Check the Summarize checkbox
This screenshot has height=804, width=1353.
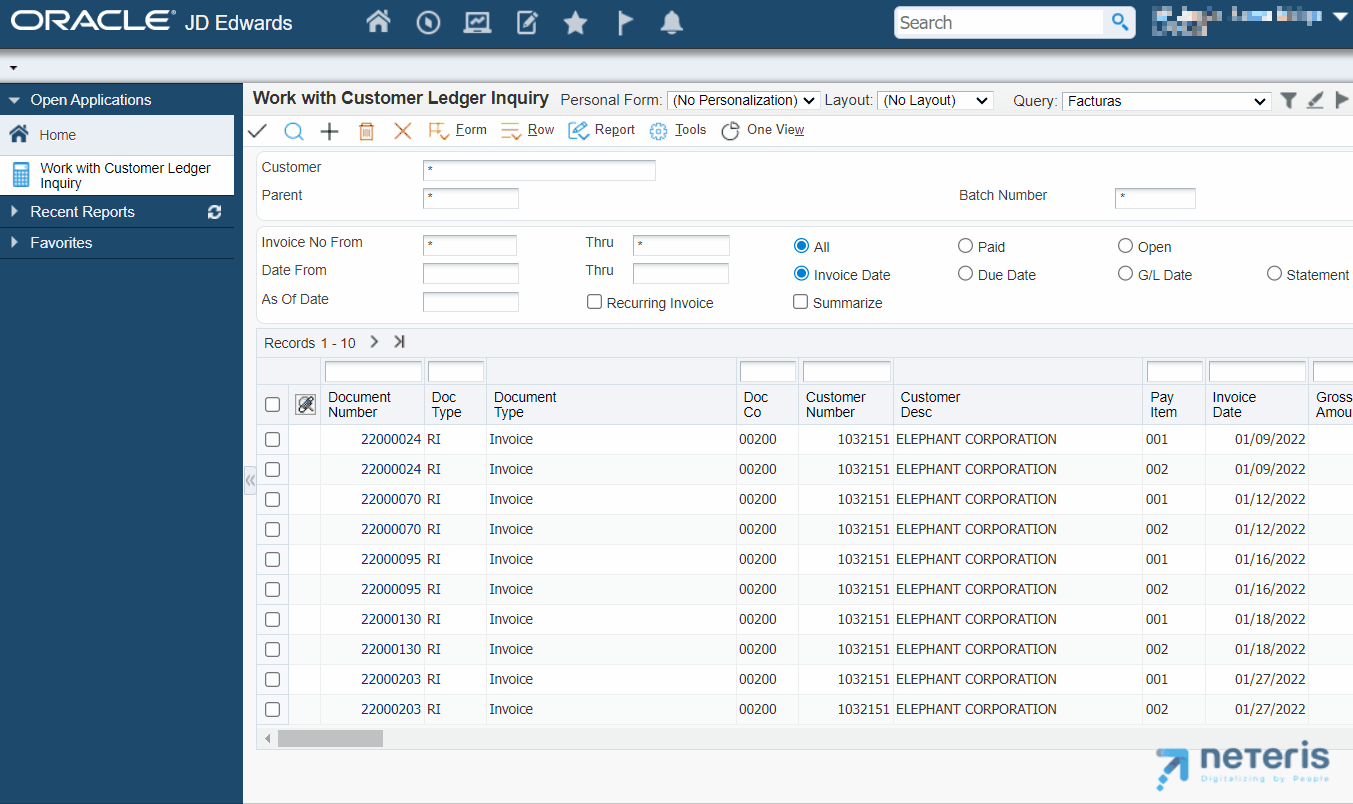800,302
